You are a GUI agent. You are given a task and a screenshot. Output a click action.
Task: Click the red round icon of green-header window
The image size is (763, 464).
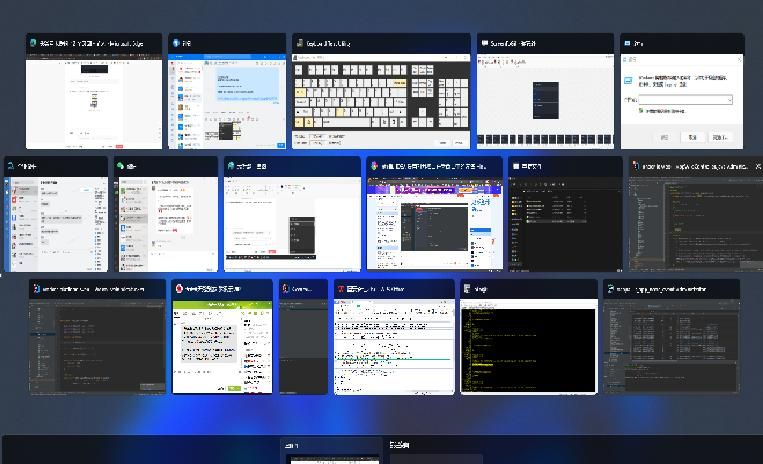coord(179,289)
